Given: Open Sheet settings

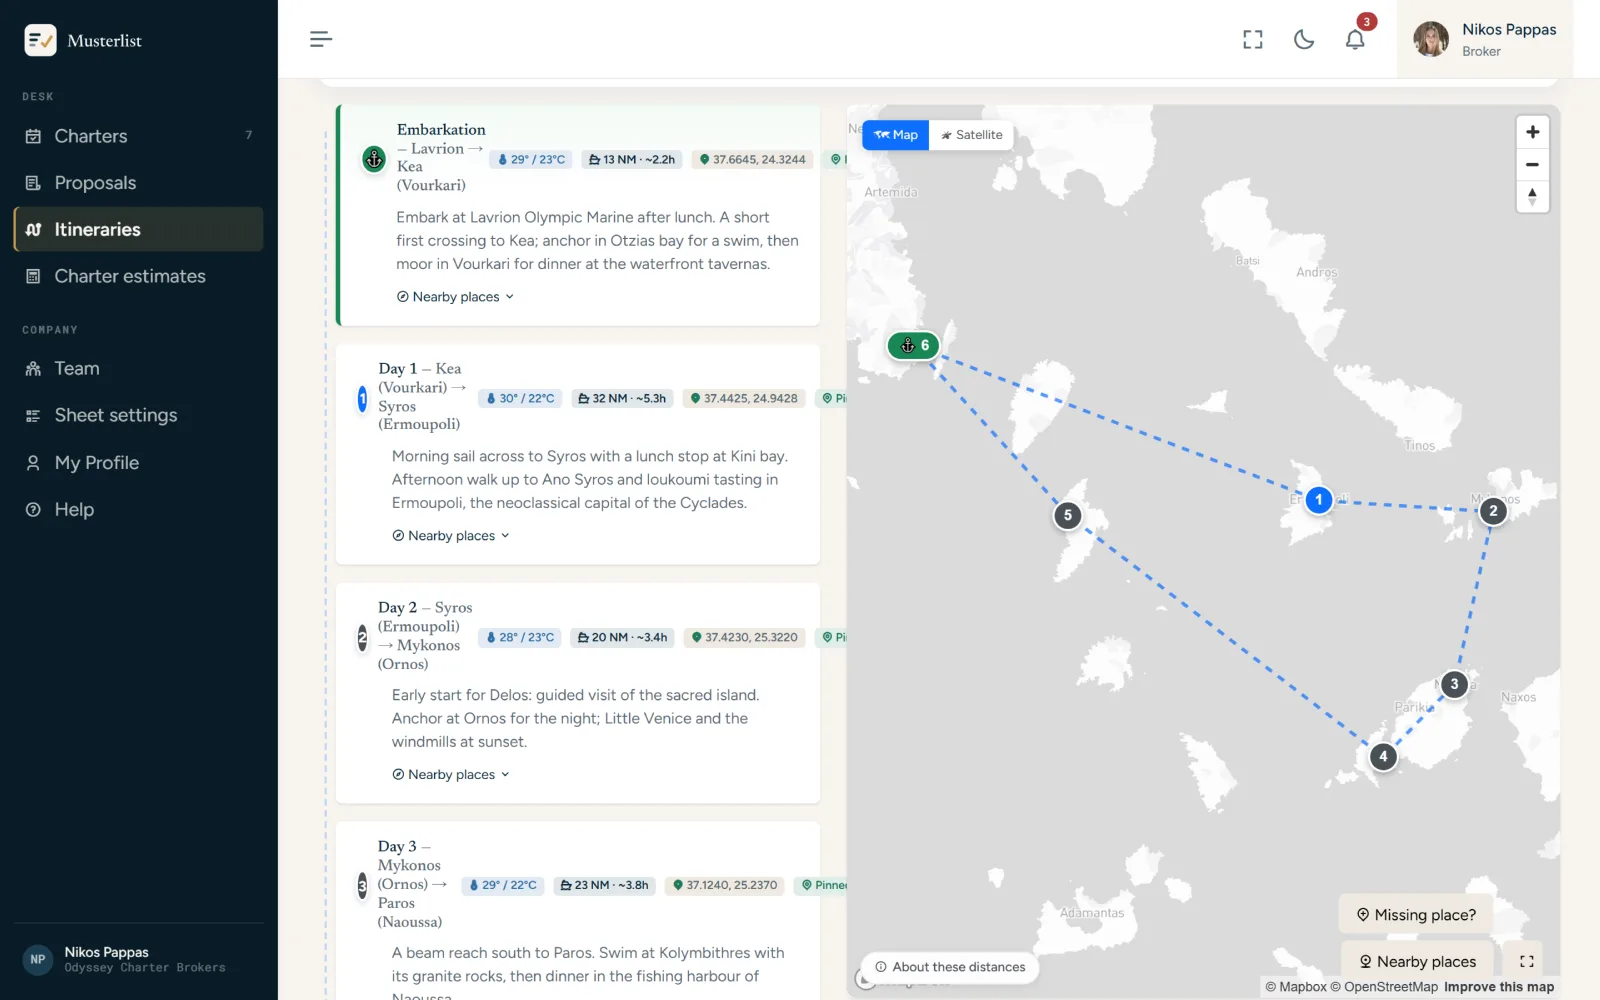Looking at the screenshot, I should (138, 415).
